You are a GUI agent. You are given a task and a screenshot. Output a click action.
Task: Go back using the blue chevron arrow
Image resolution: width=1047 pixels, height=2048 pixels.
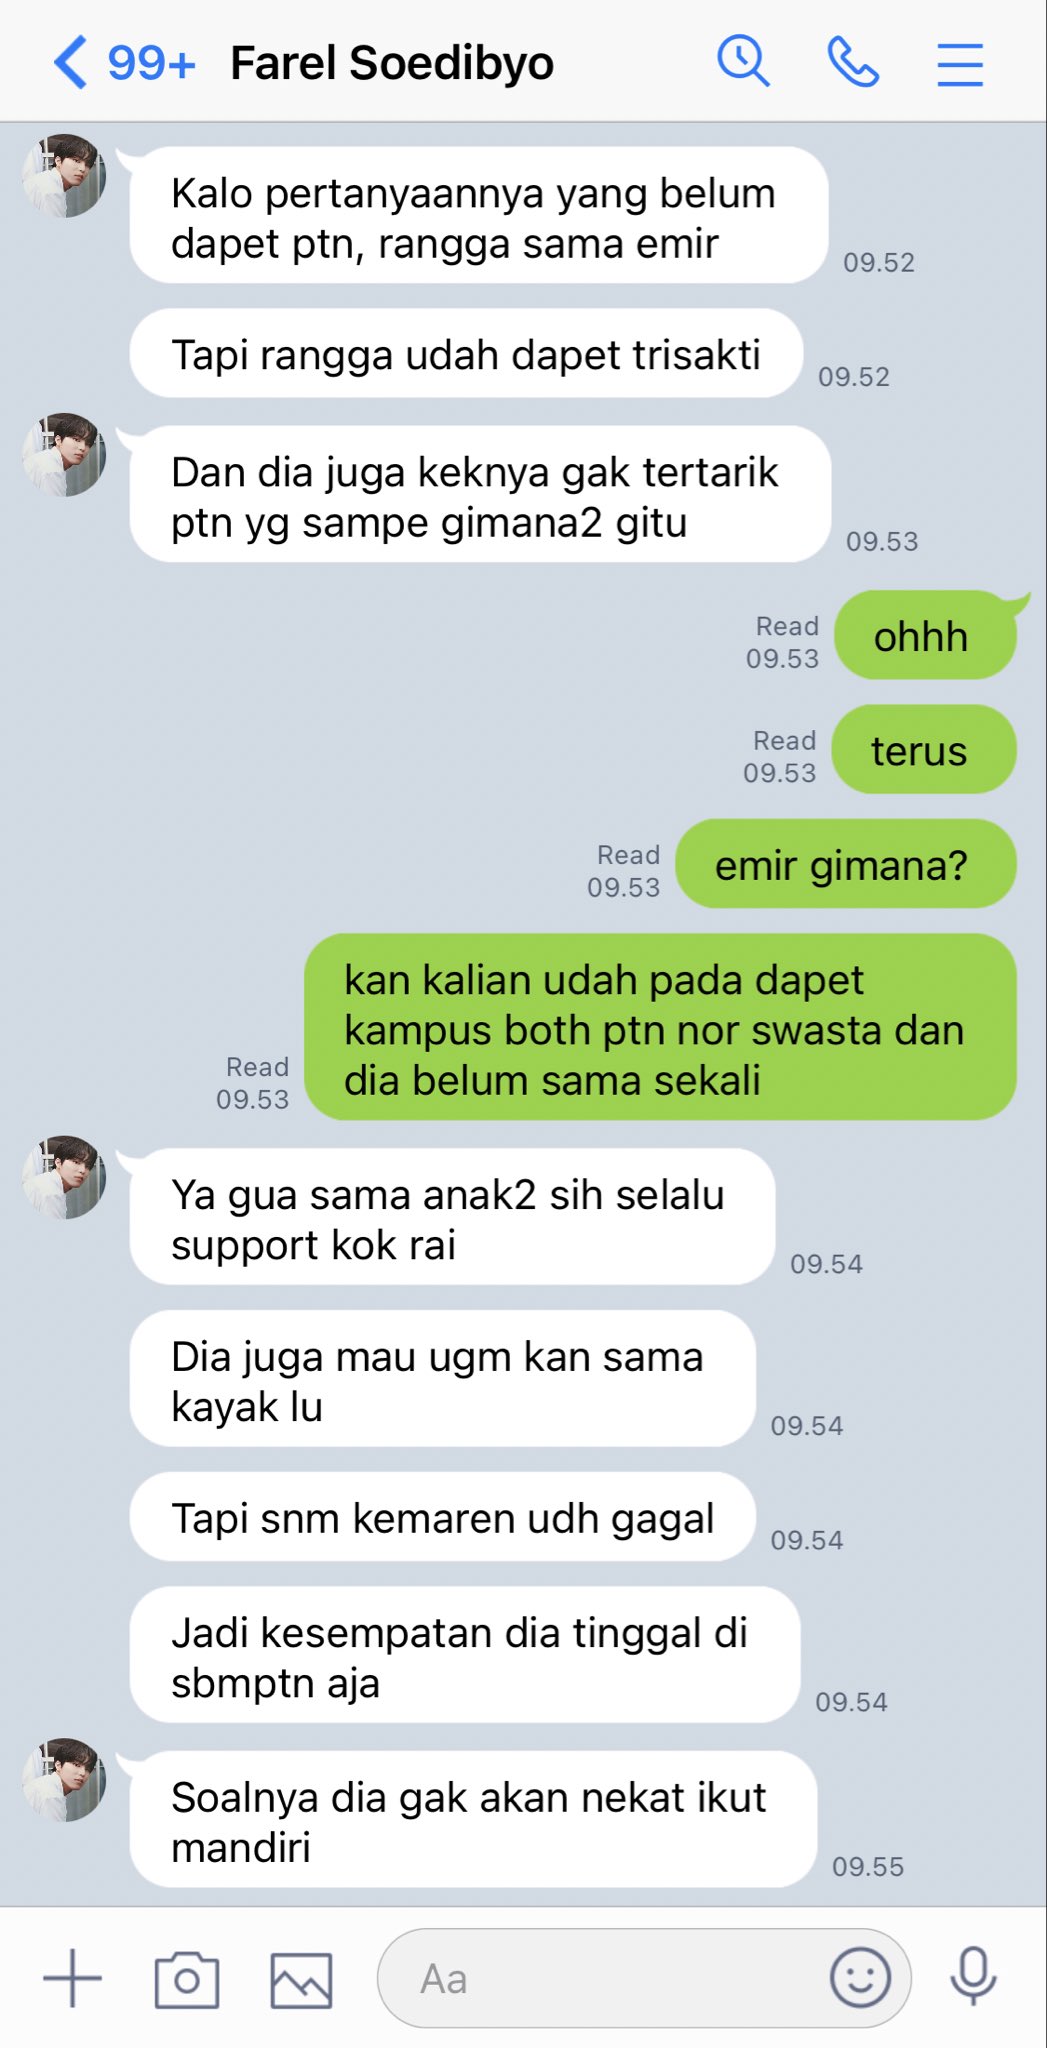(70, 63)
